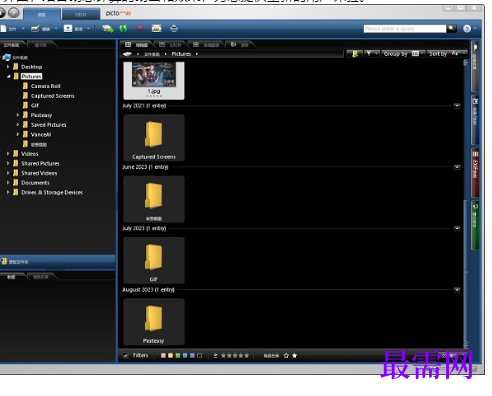492x396 pixels.
Task: Open the green side panel tab
Action: [x=475, y=225]
